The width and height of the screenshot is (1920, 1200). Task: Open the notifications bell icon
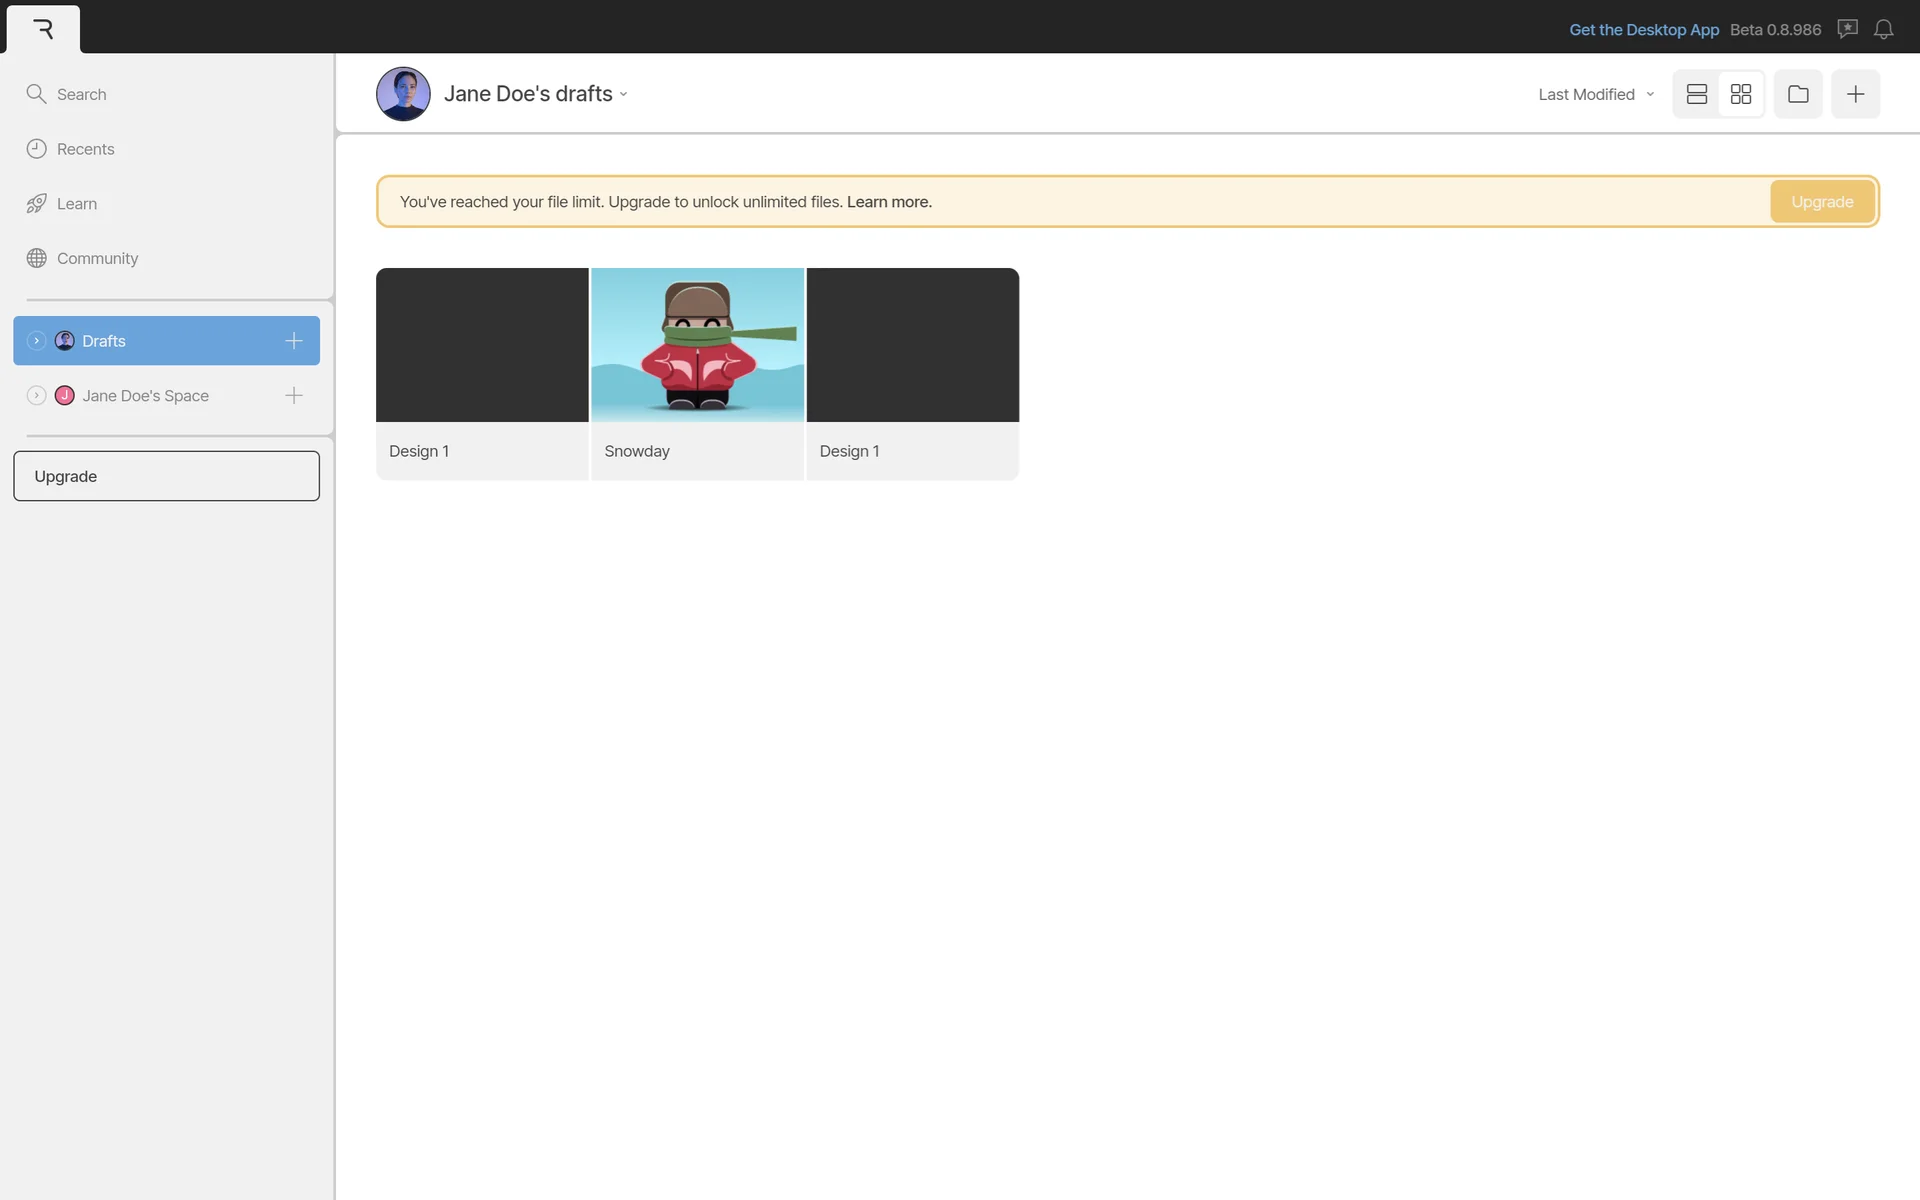(x=1883, y=29)
